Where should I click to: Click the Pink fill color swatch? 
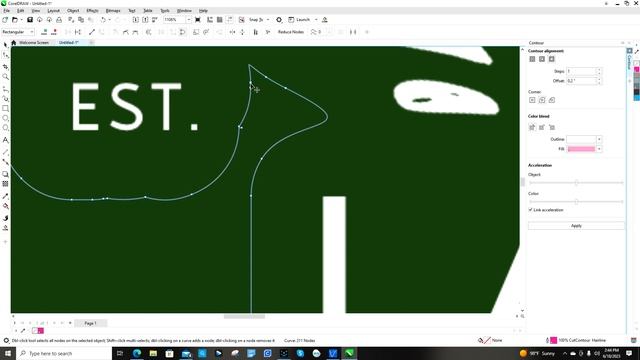click(581, 149)
